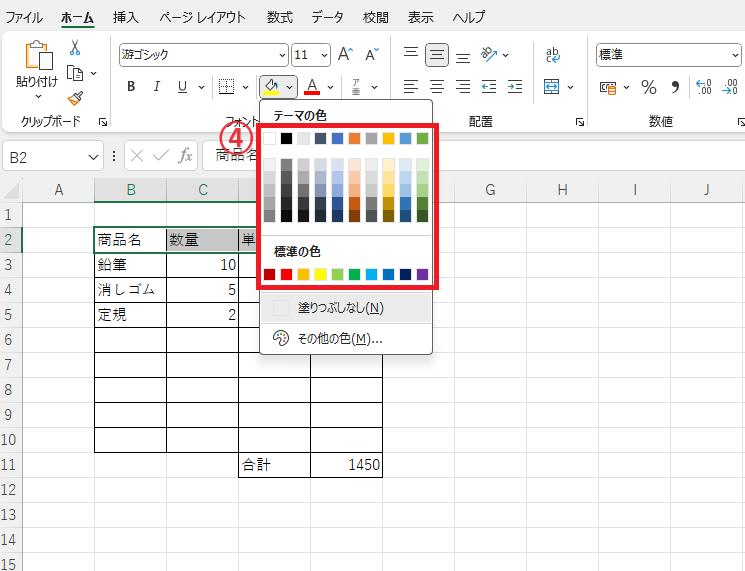Open the font name dropdown 游ゴシック

click(x=282, y=55)
